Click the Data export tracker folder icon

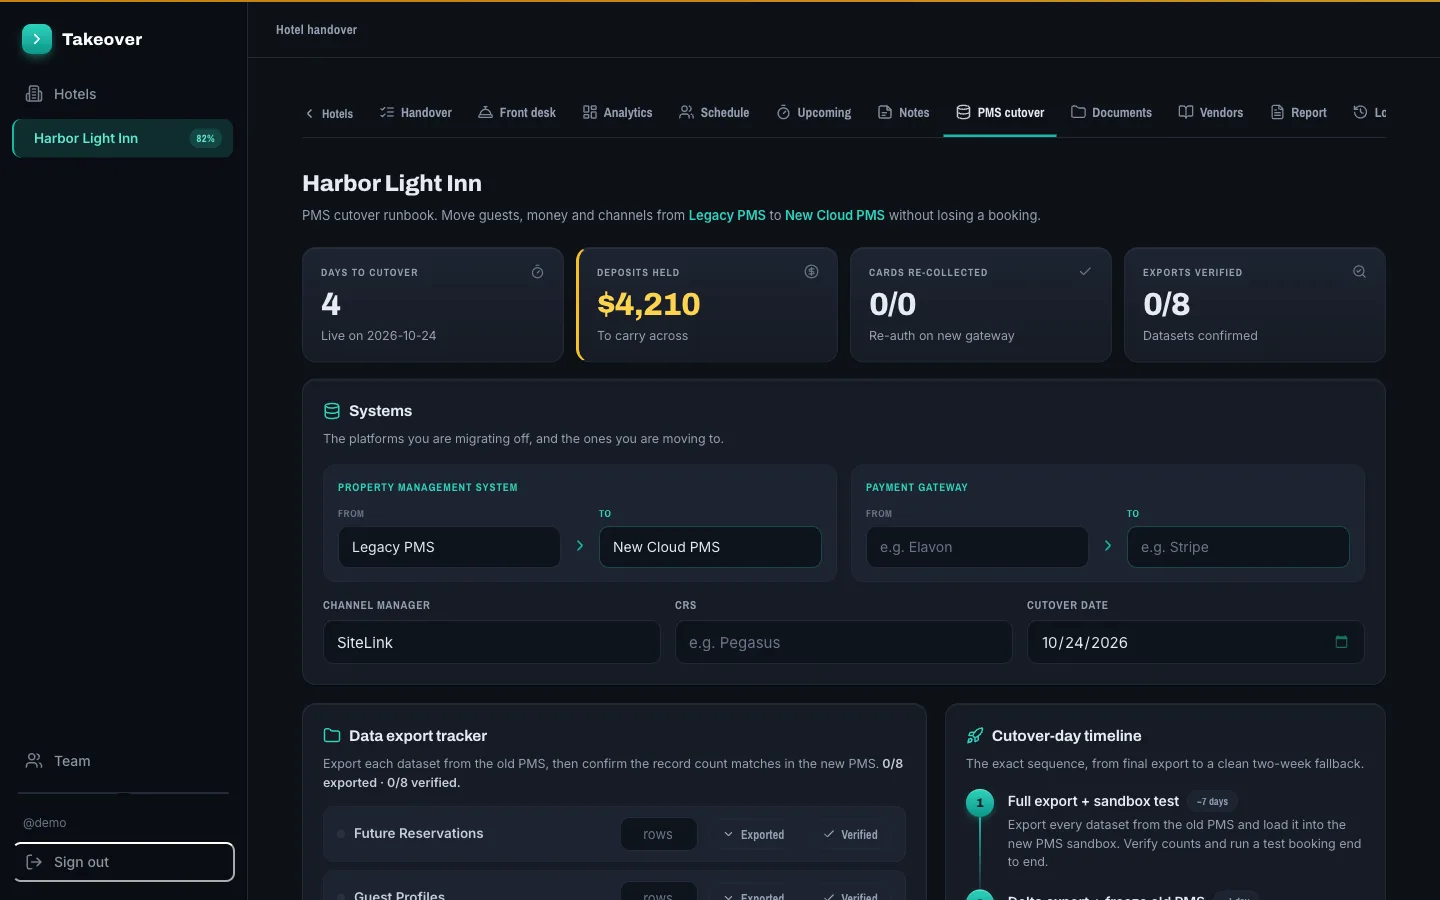(332, 736)
